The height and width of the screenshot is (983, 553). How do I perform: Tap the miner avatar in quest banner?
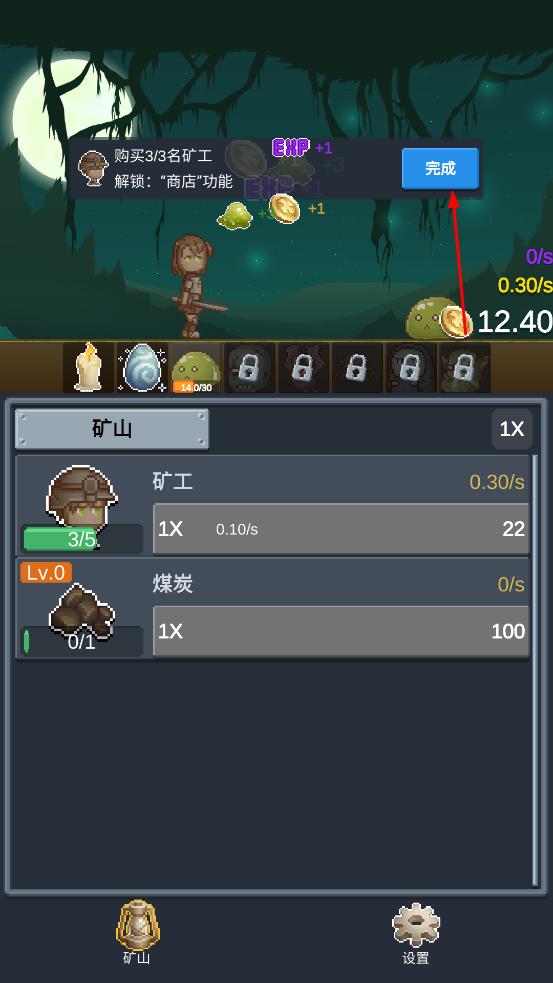(x=93, y=168)
